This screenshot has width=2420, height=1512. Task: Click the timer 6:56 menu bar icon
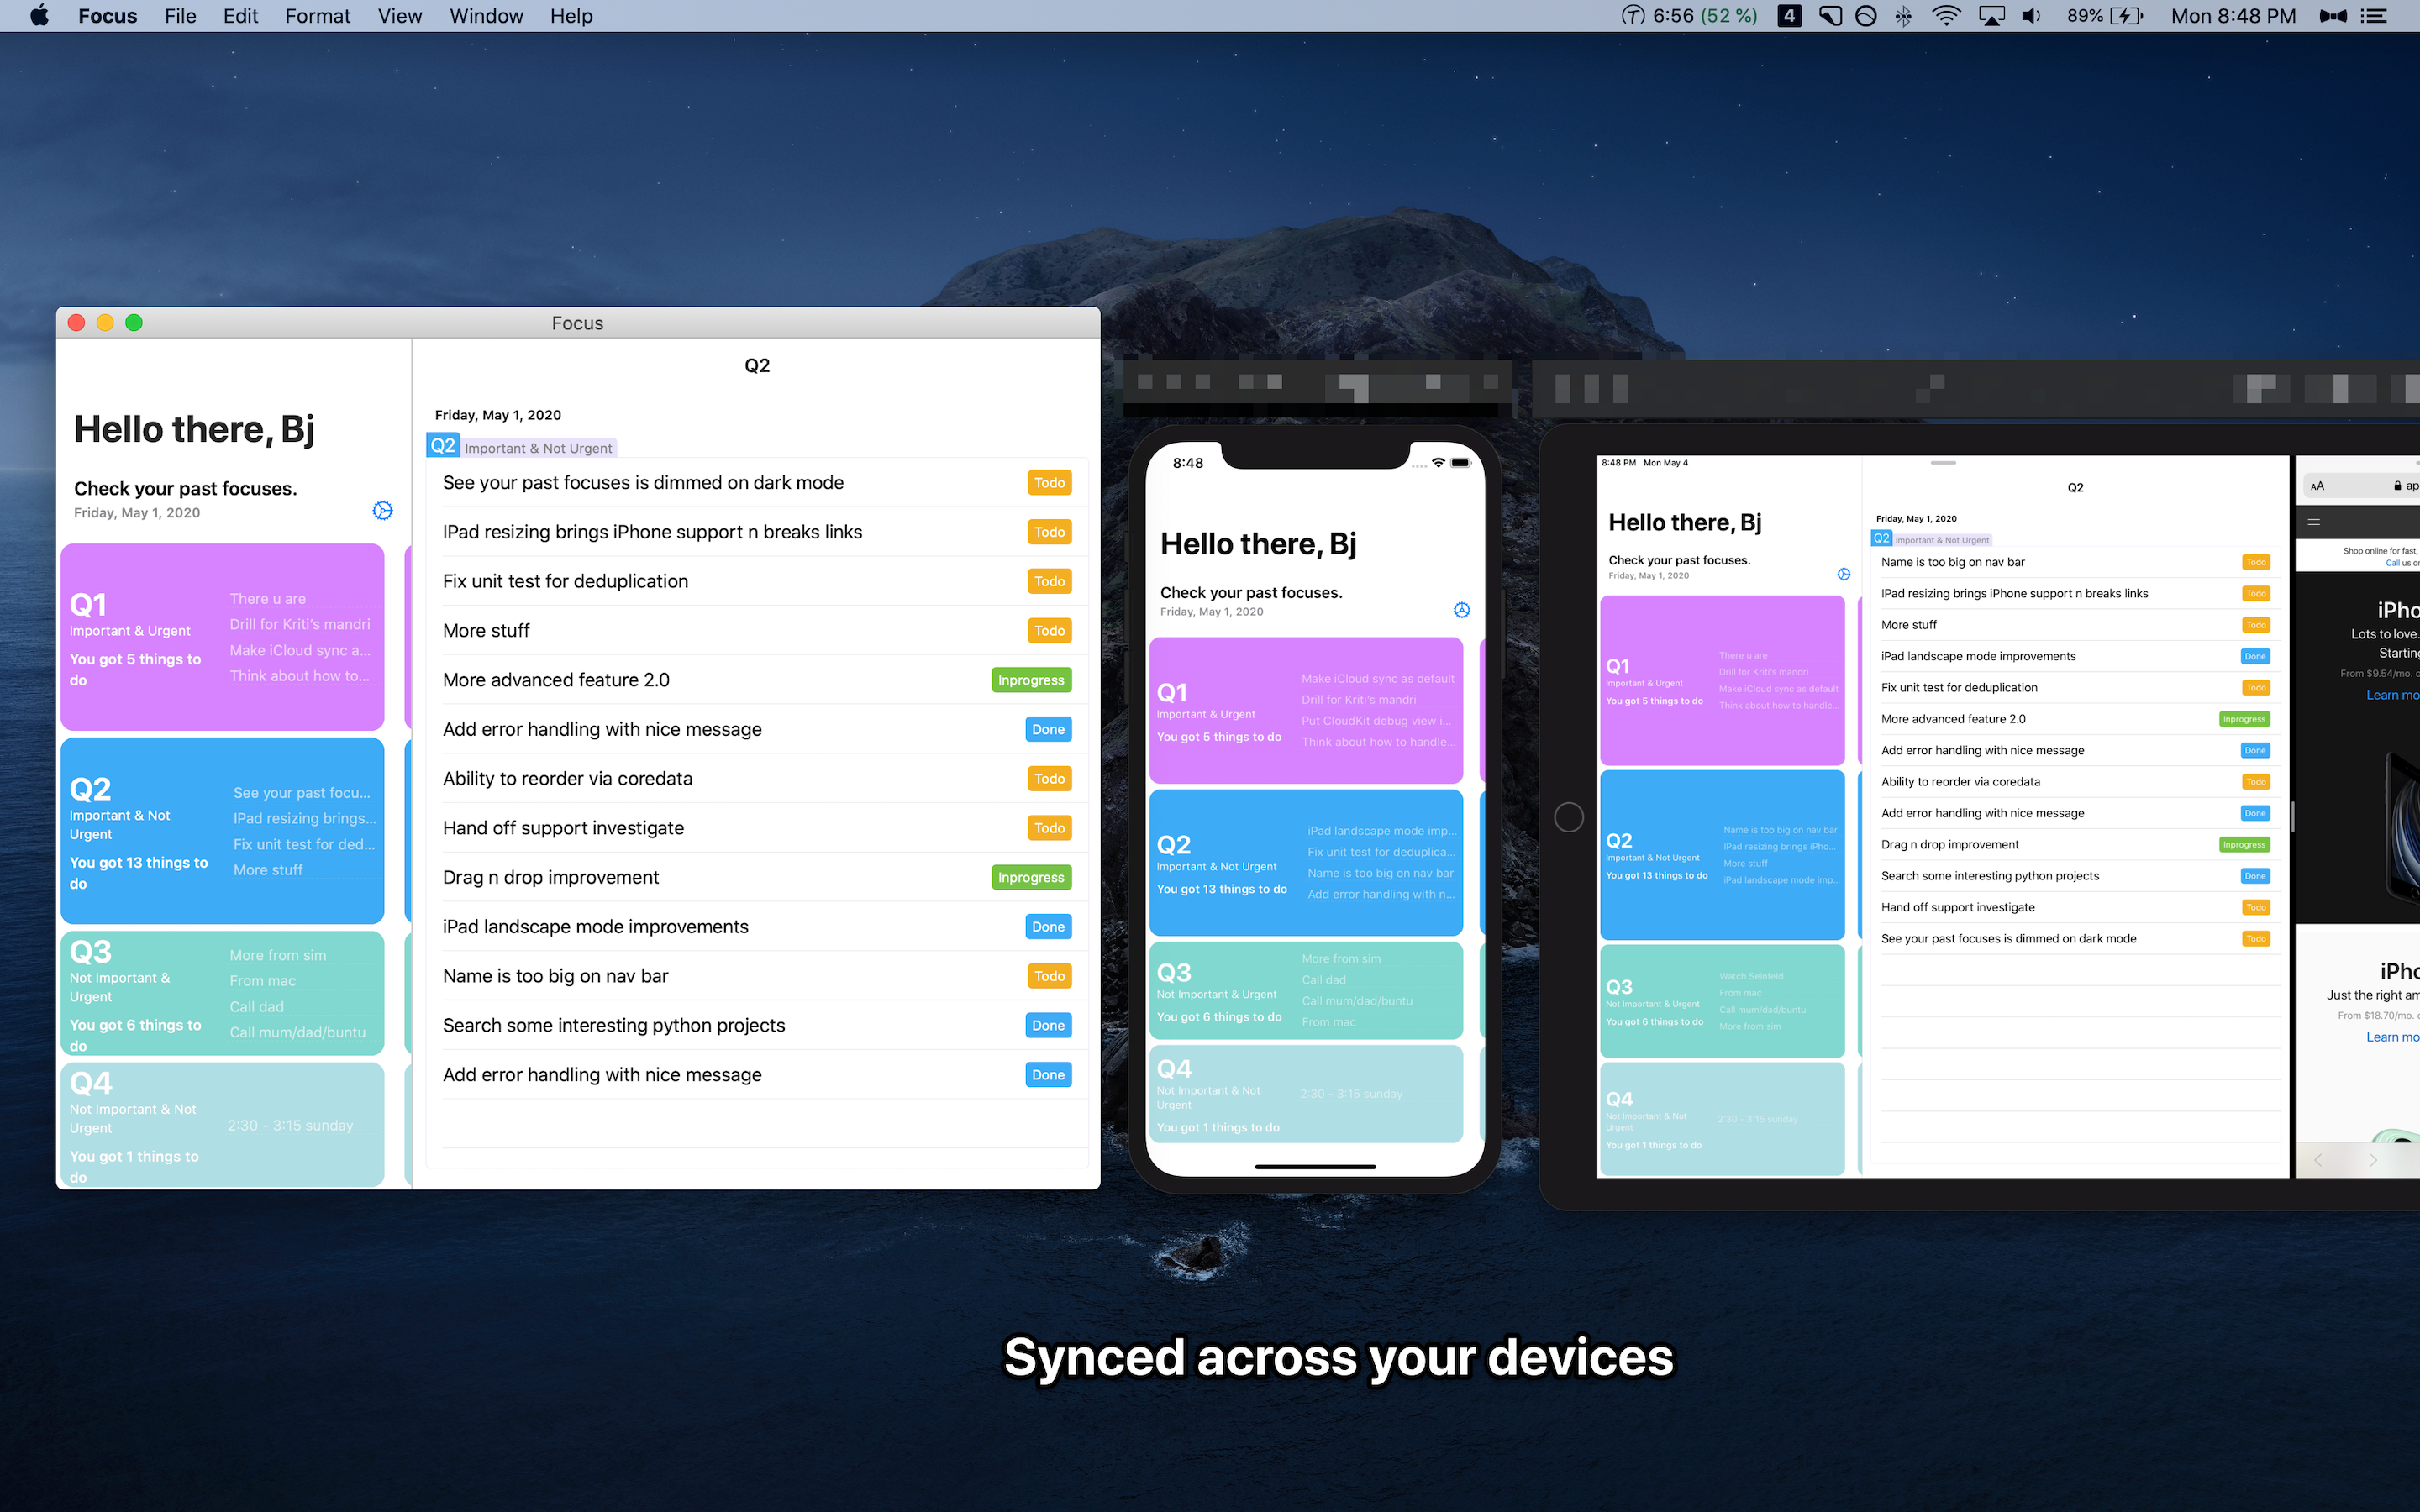pos(1689,15)
